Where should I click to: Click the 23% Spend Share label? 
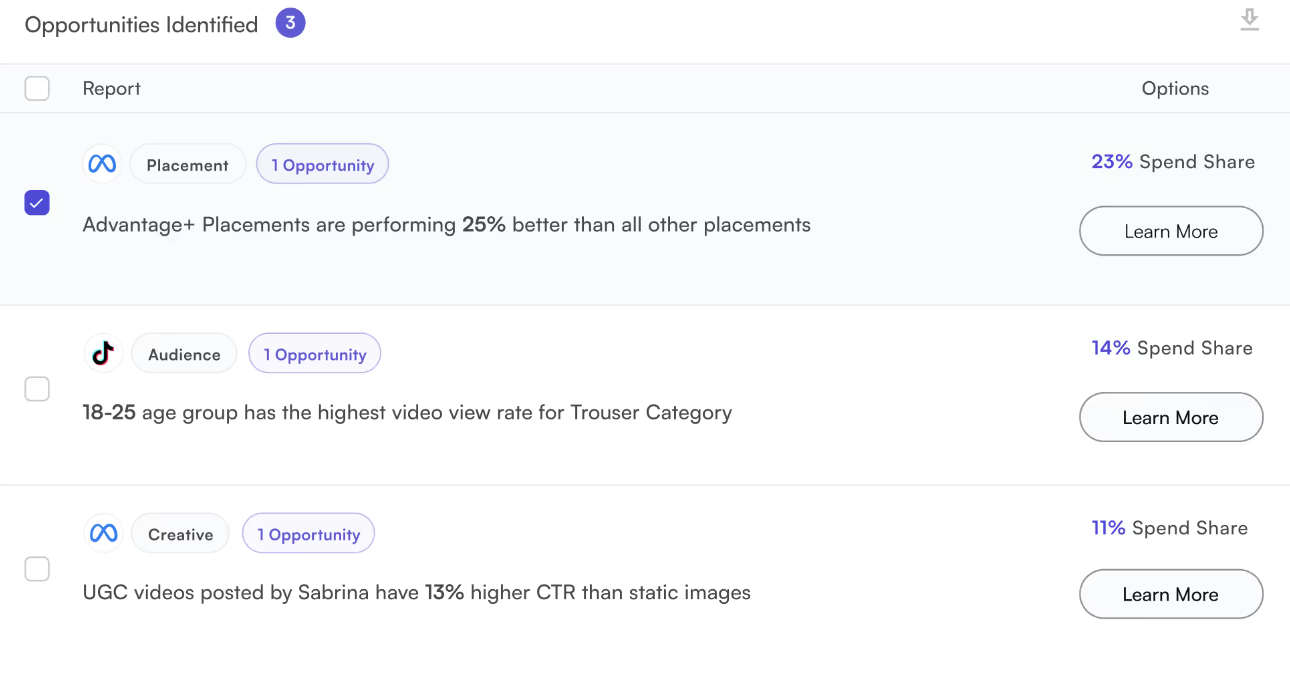pos(1172,162)
